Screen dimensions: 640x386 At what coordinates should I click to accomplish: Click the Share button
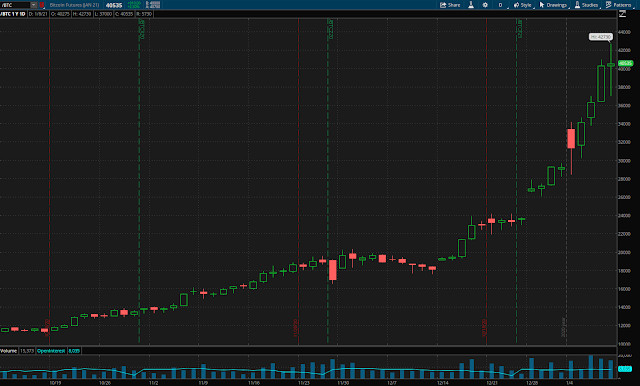click(x=450, y=5)
